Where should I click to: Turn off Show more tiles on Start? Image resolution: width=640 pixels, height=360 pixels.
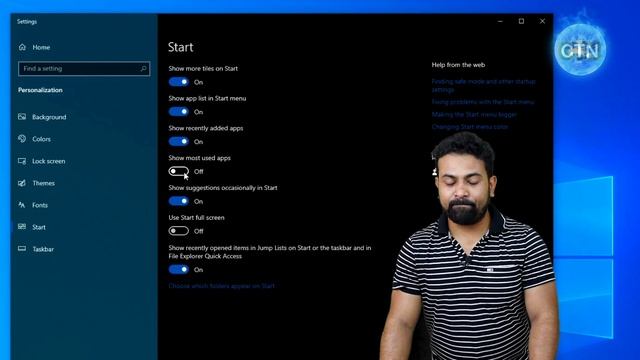coord(179,82)
